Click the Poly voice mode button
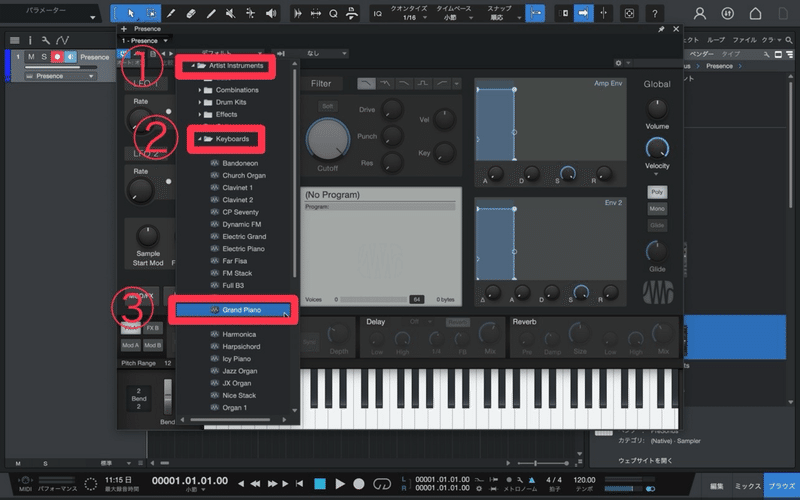800x500 pixels. (657, 192)
